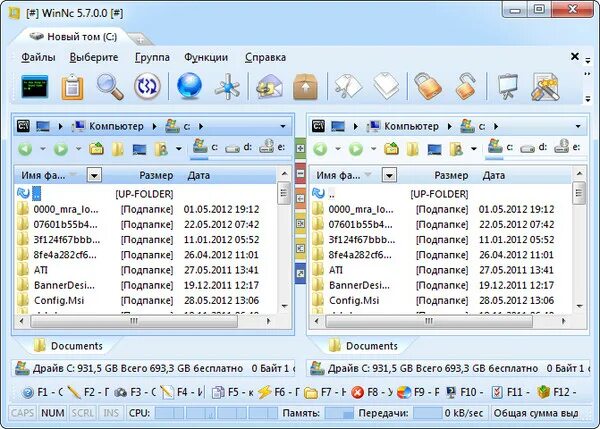Click the plus button on the center divider
The height and width of the screenshot is (429, 600).
(301, 148)
